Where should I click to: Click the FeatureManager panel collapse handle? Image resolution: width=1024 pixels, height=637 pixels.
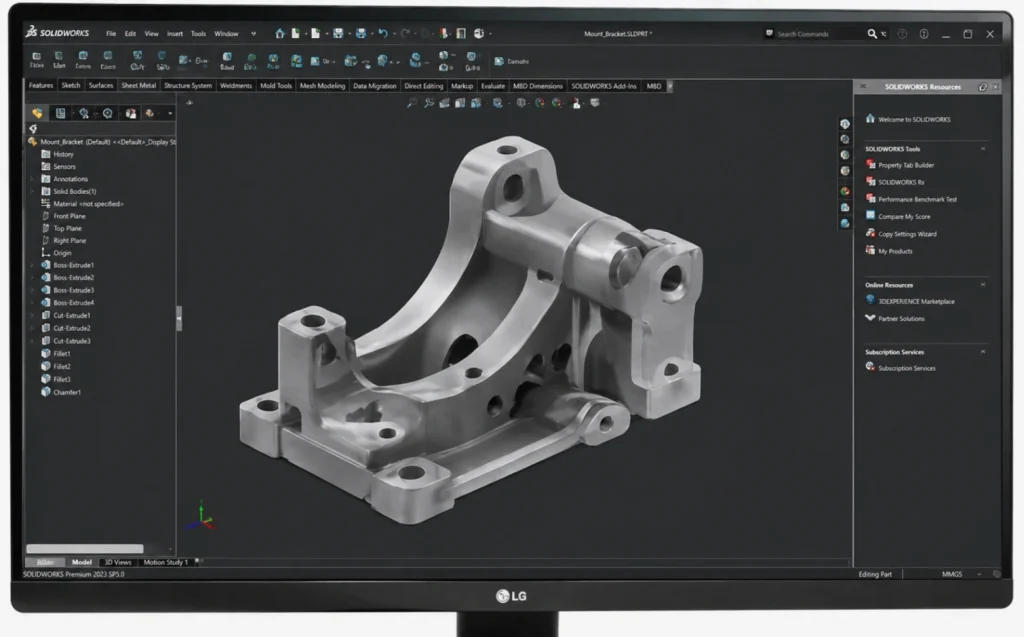tap(179, 318)
